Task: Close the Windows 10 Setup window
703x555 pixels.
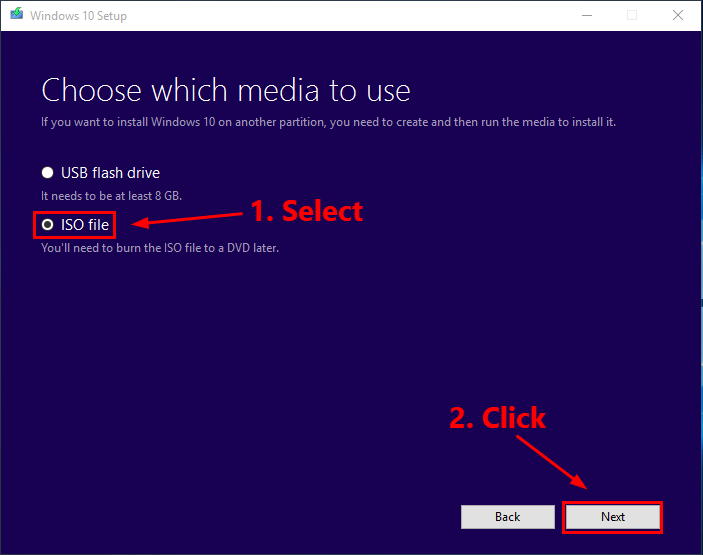Action: tap(677, 16)
